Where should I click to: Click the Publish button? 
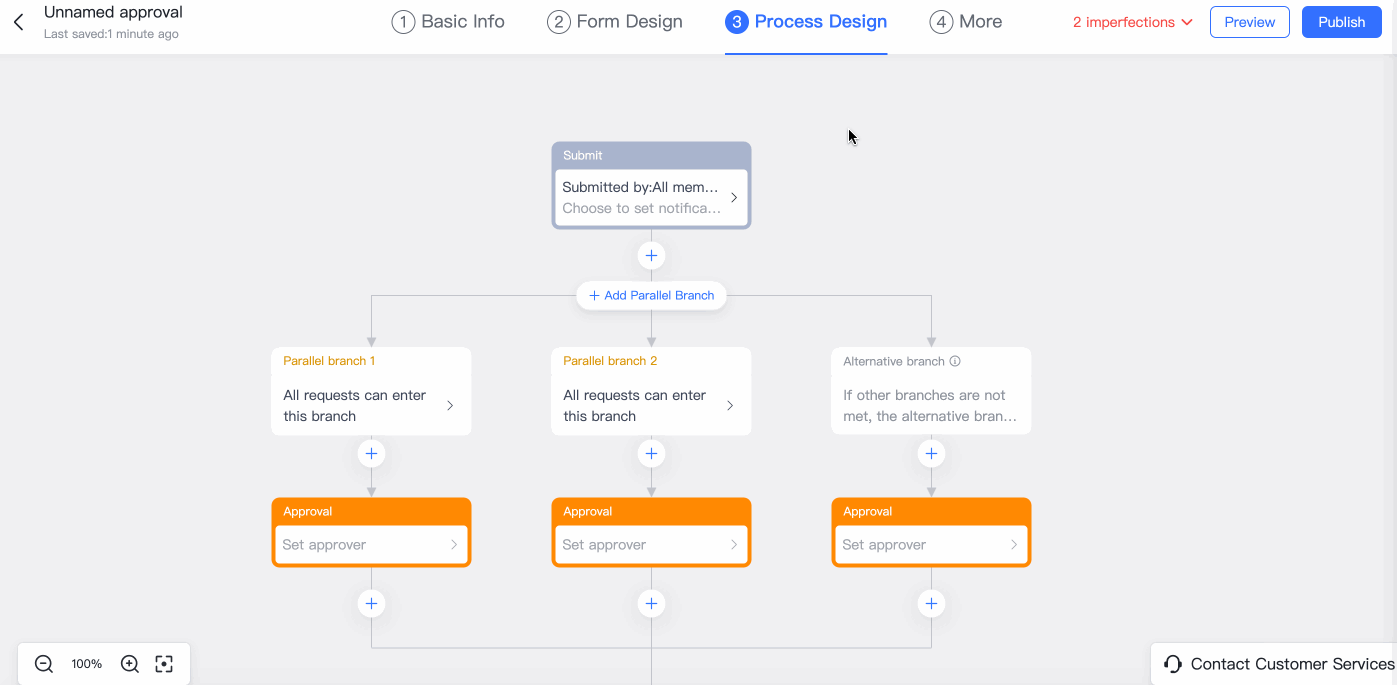[x=1341, y=21]
